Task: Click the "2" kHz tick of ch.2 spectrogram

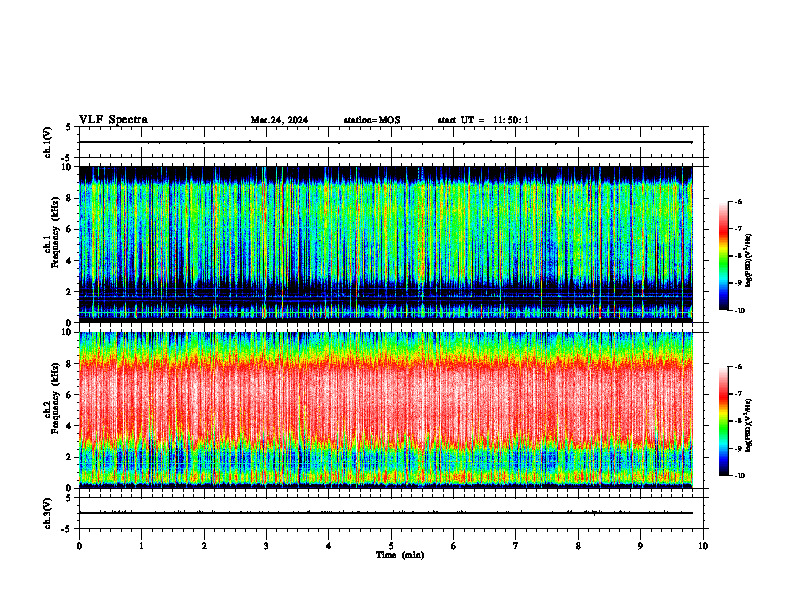Action: tap(70, 457)
